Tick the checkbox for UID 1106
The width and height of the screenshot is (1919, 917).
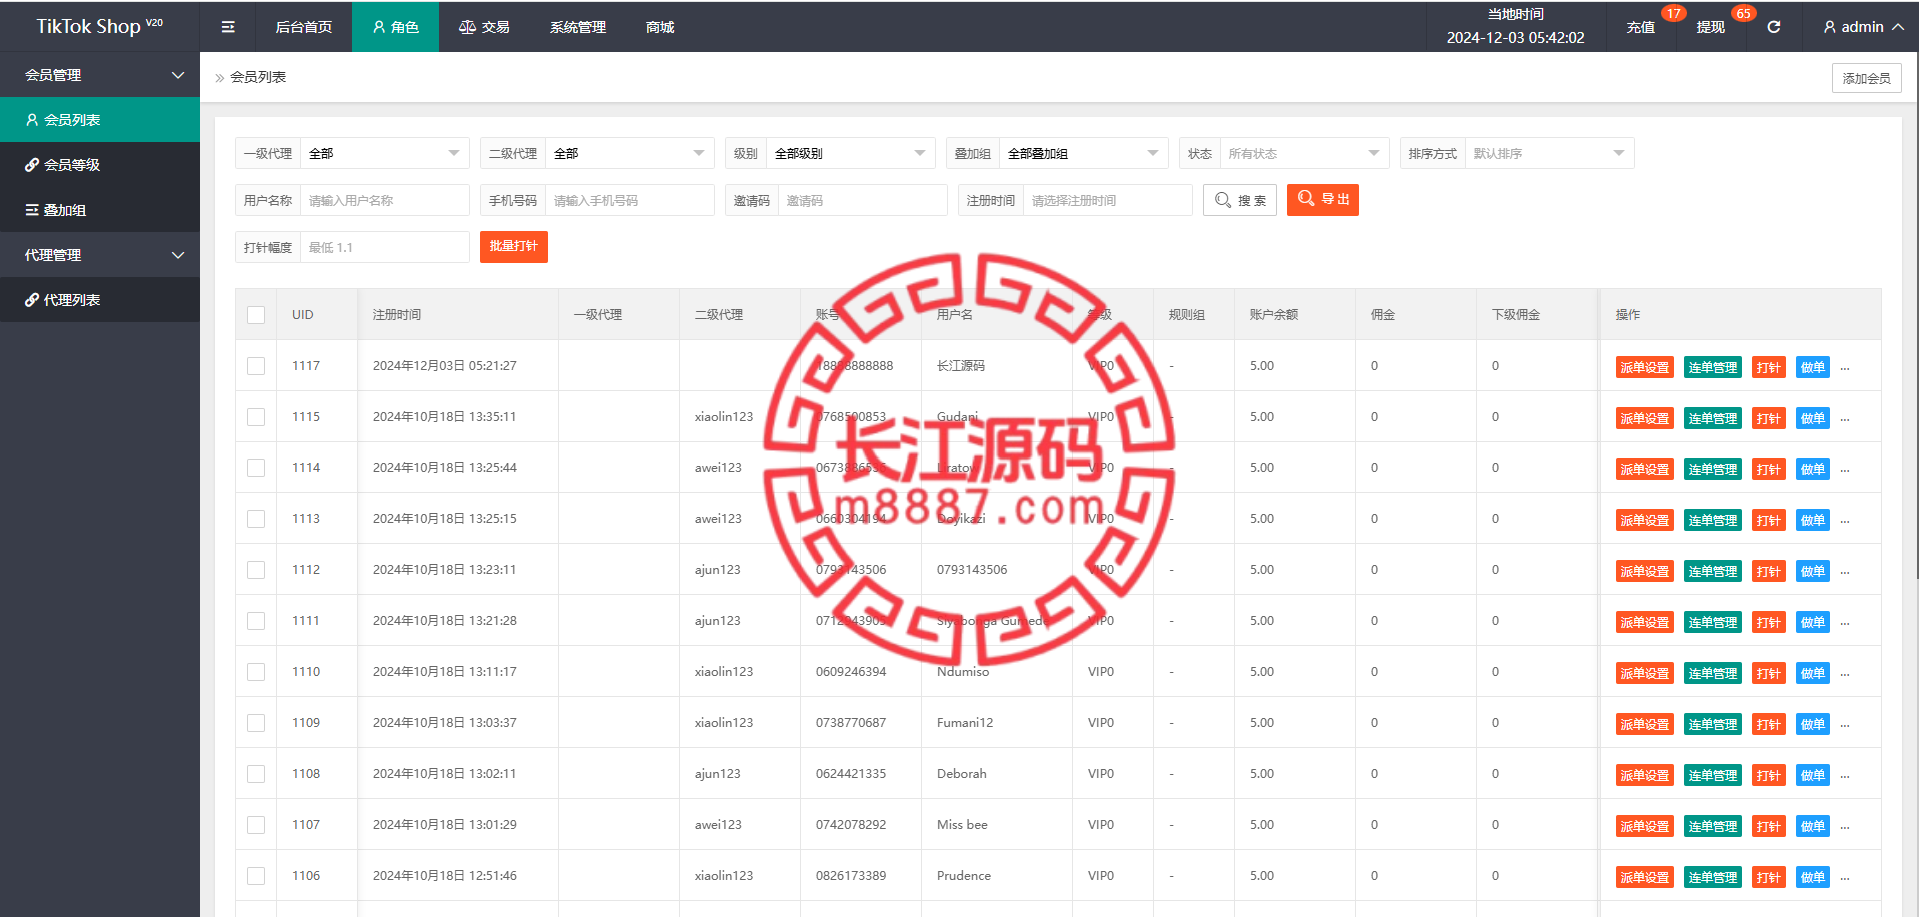256,876
